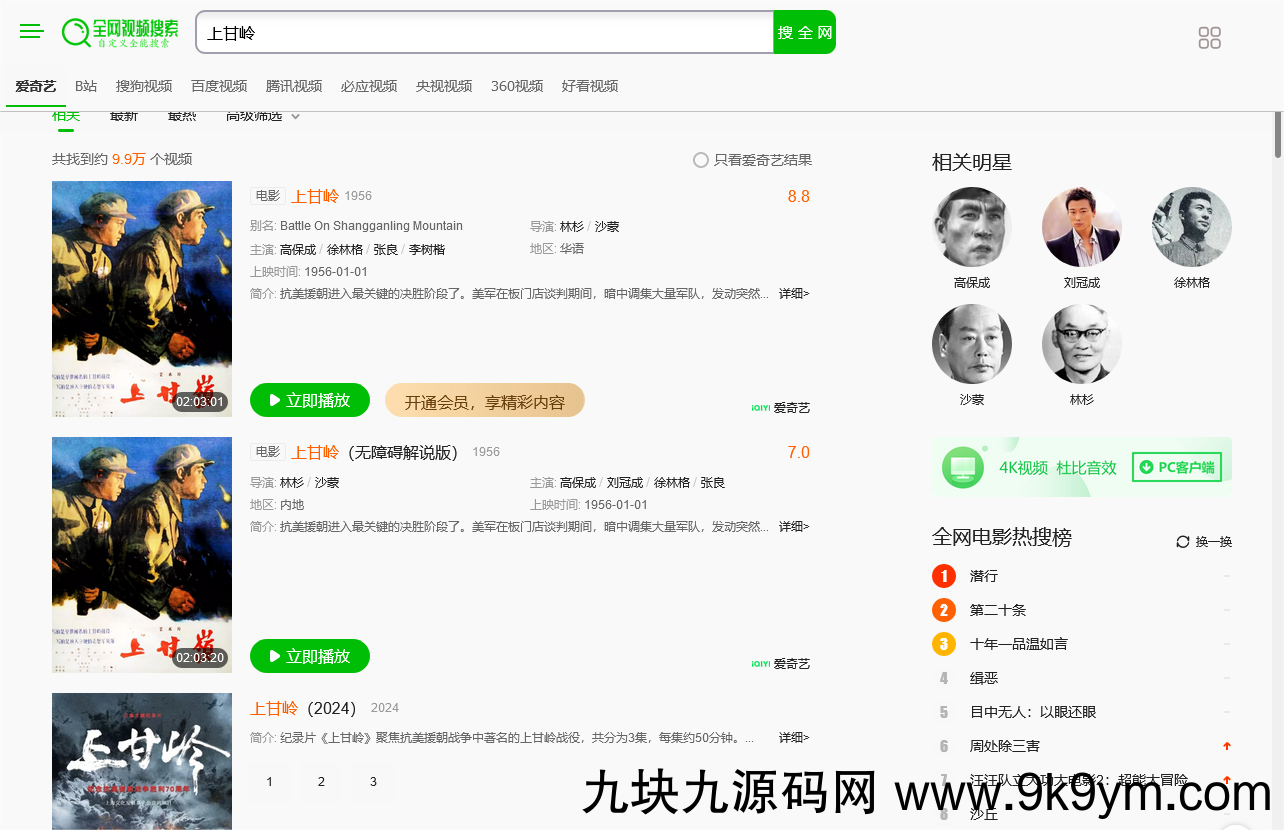Switch to 百度视频 tab
1284x830 pixels.
[x=219, y=86]
